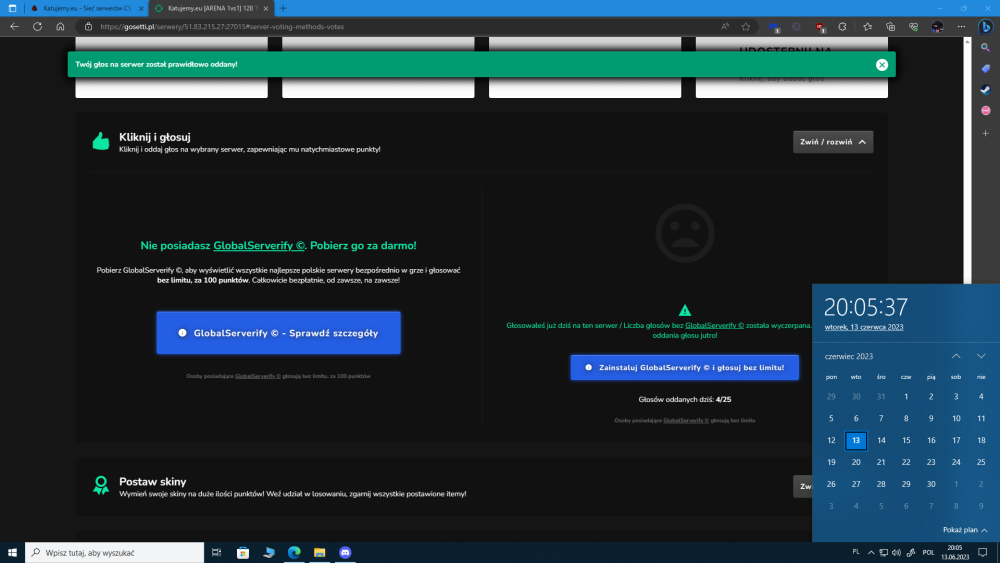The width and height of the screenshot is (1000, 563).
Task: Expand Pokaż plan agenda in calendar
Action: tap(965, 530)
